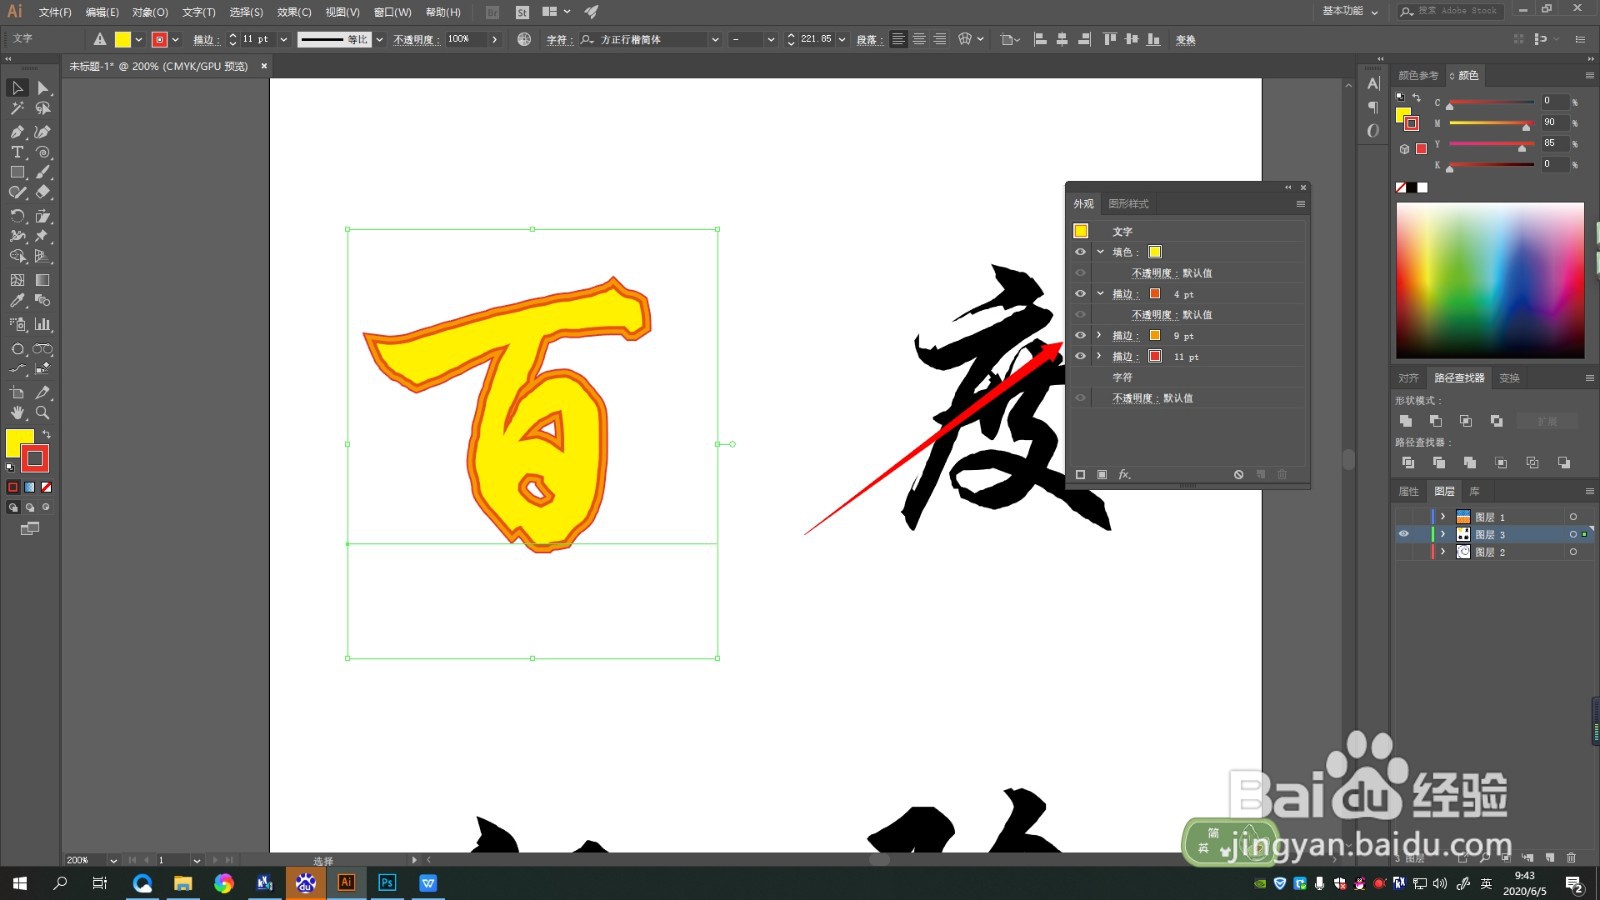Expand the 11 pt stroke row
Image resolution: width=1600 pixels, height=900 pixels.
coord(1099,356)
